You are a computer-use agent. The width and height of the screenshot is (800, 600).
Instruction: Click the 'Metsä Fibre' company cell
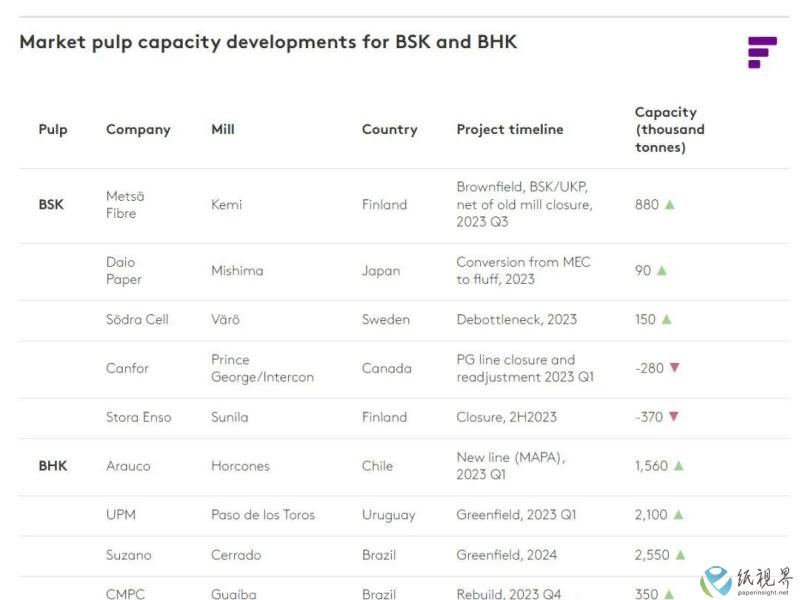click(126, 205)
